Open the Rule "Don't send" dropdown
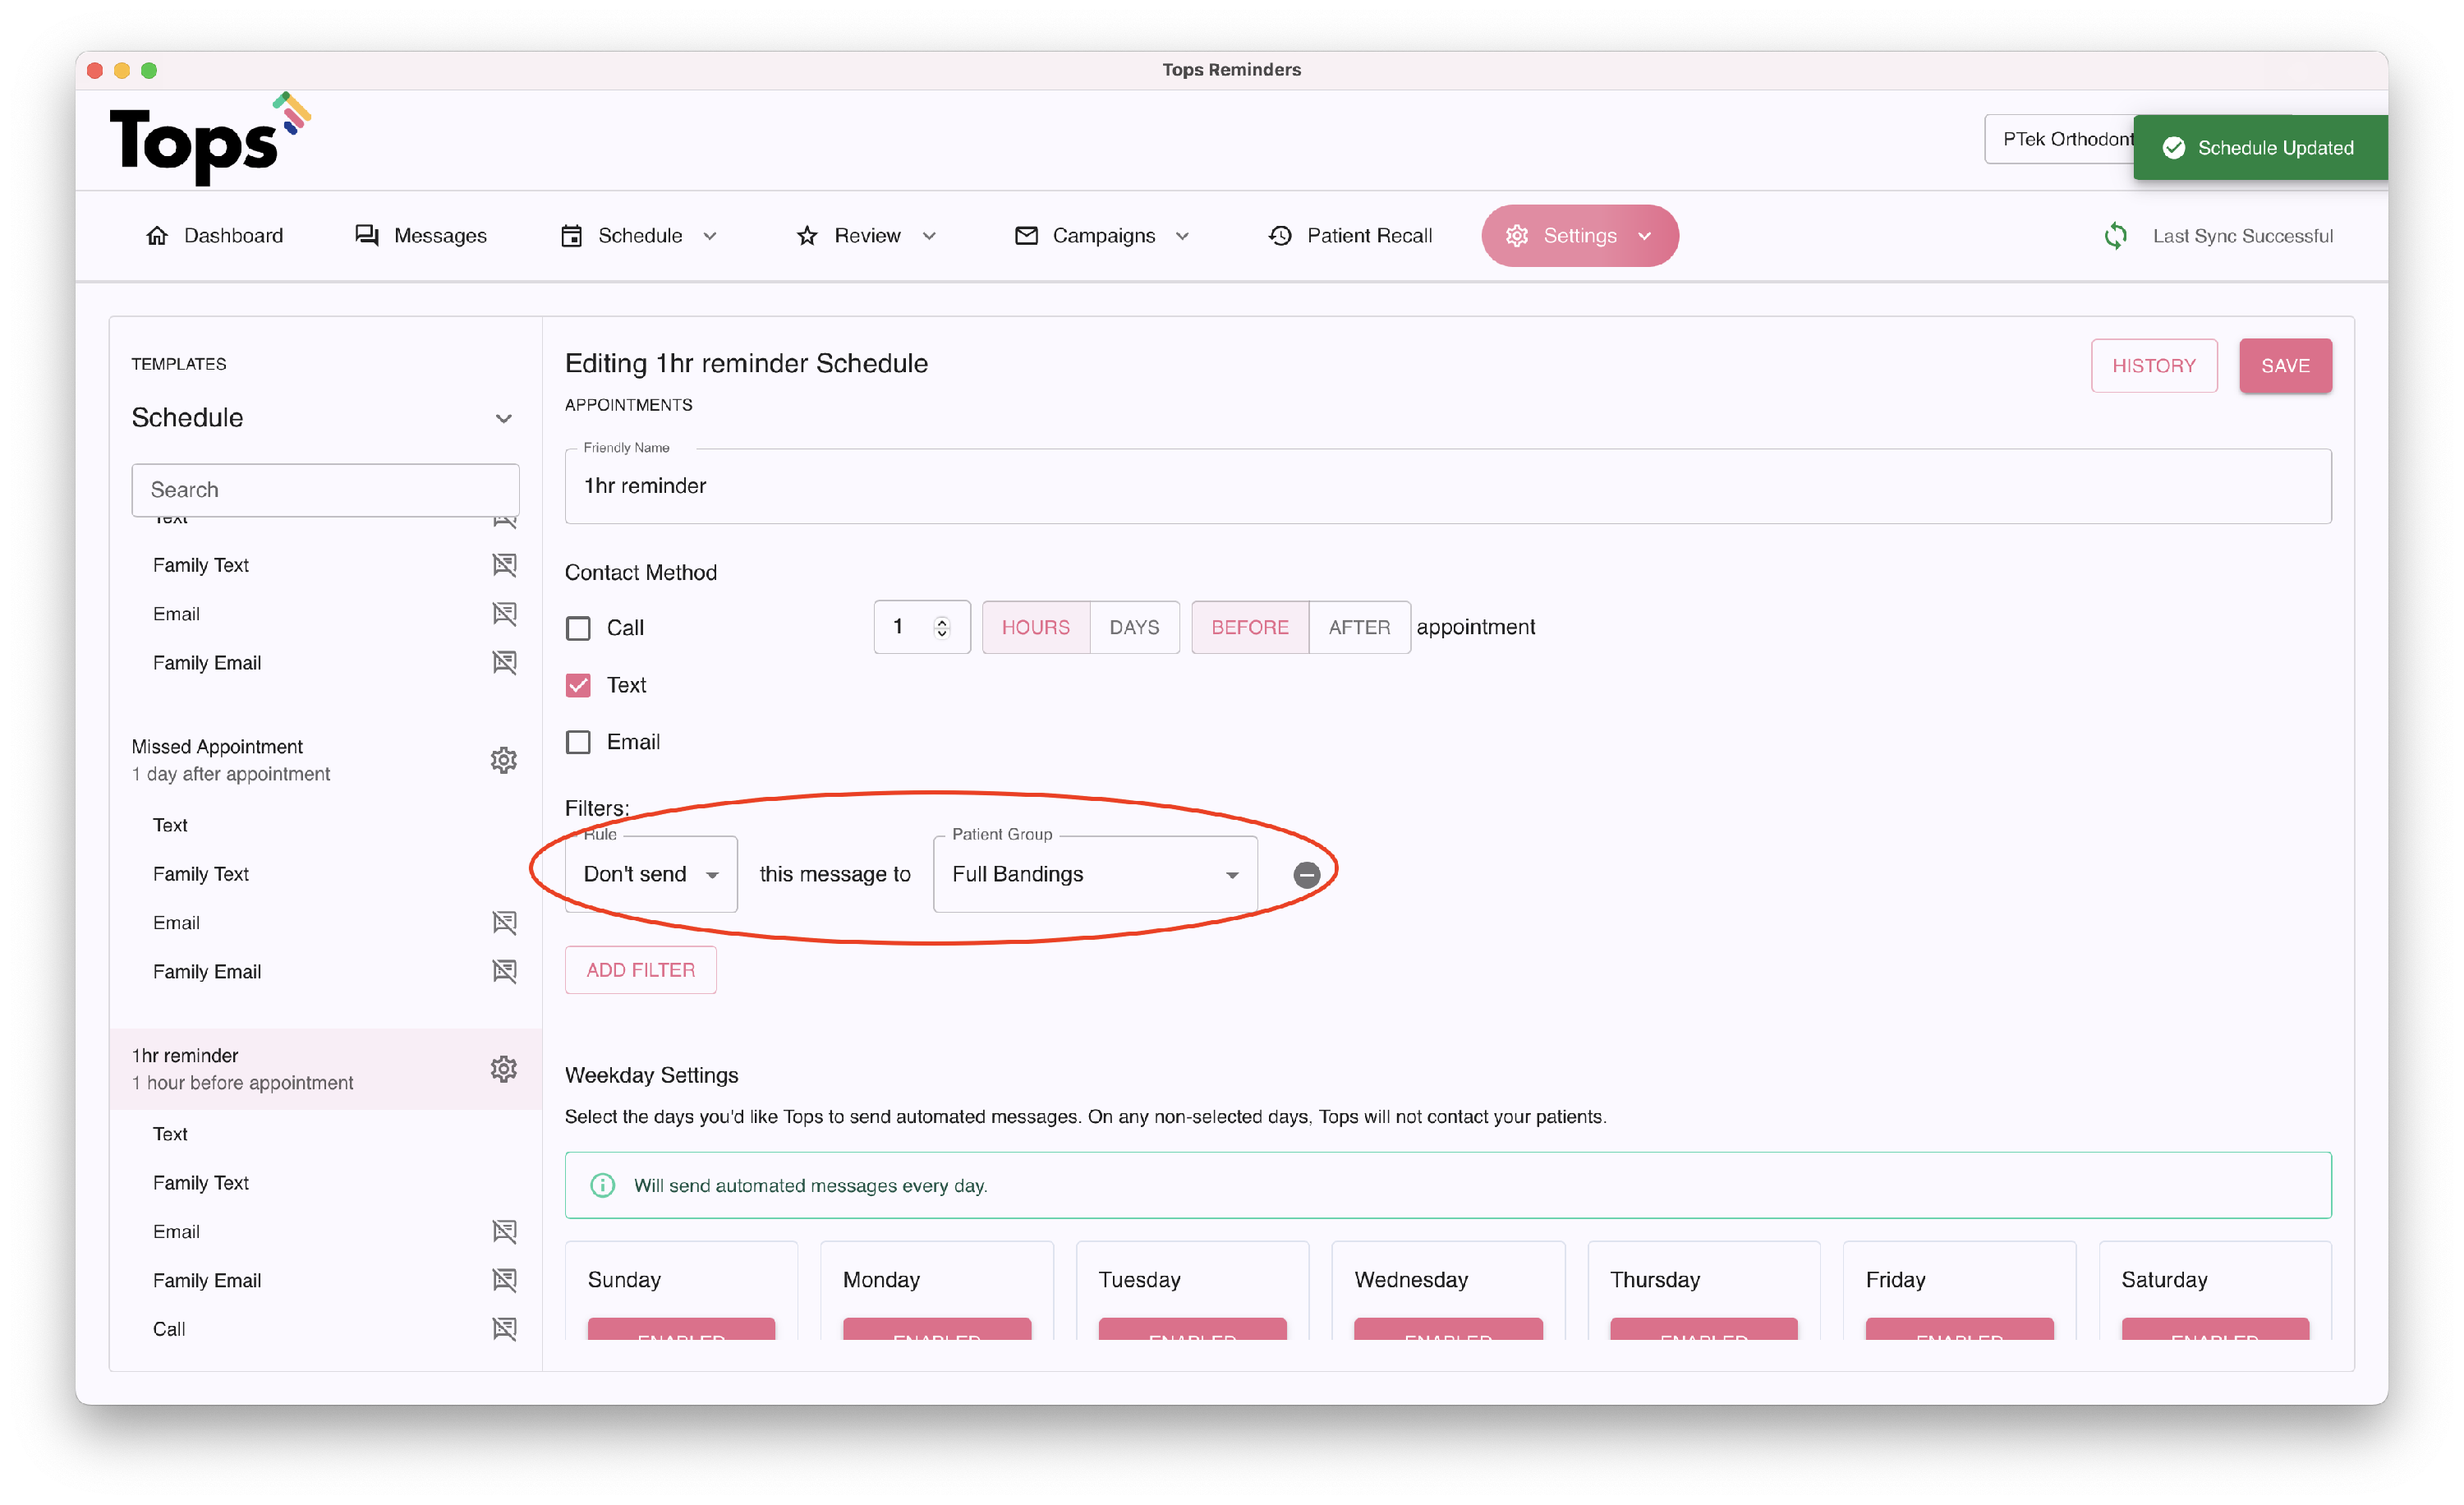Screen dimensions: 2464x1505 [651, 875]
